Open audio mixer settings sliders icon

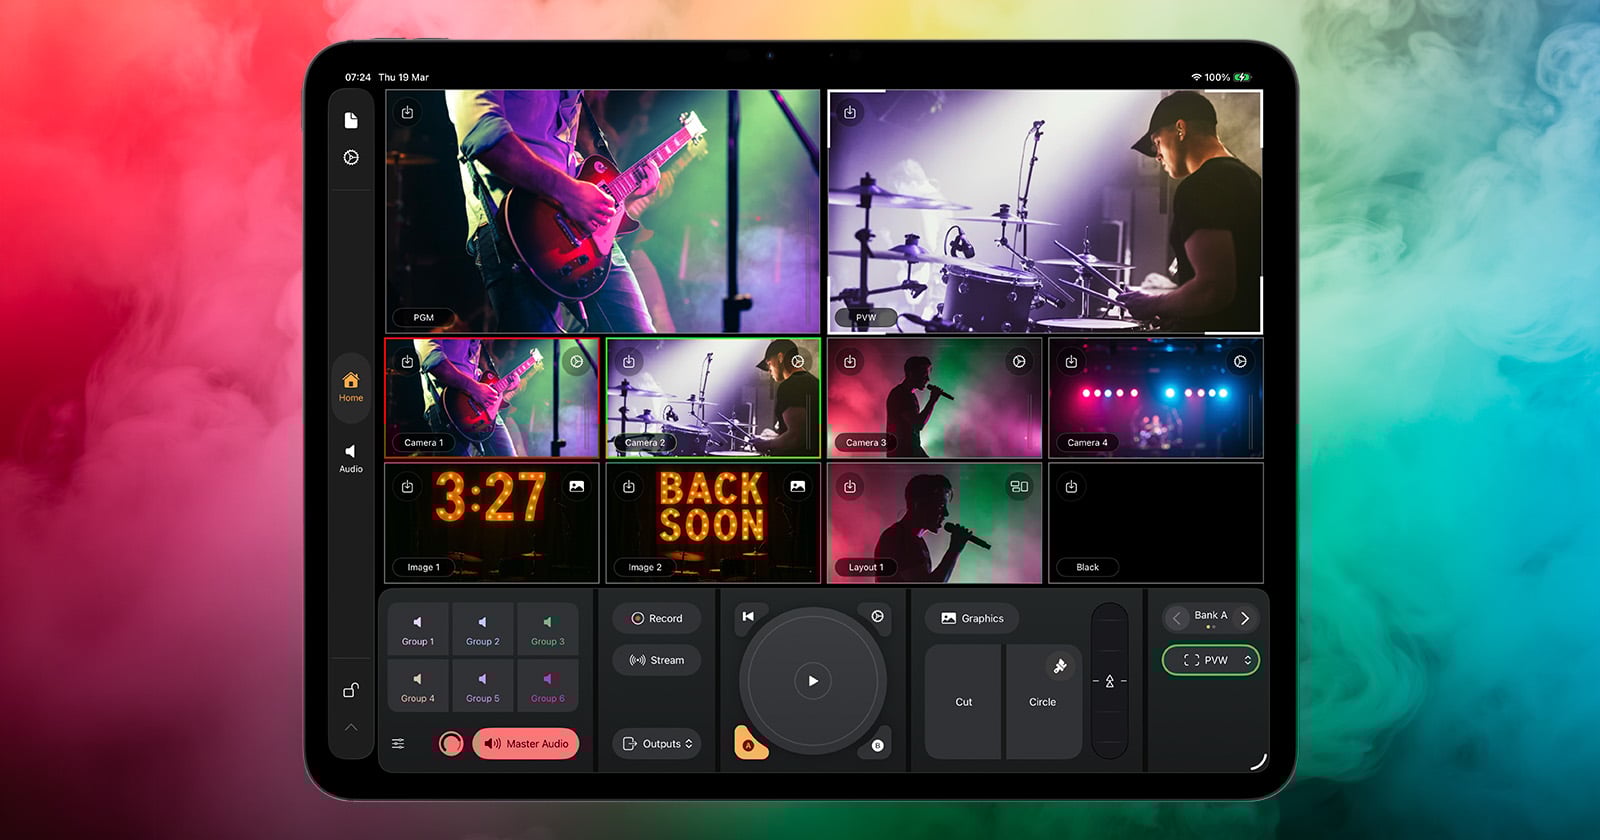tap(398, 744)
